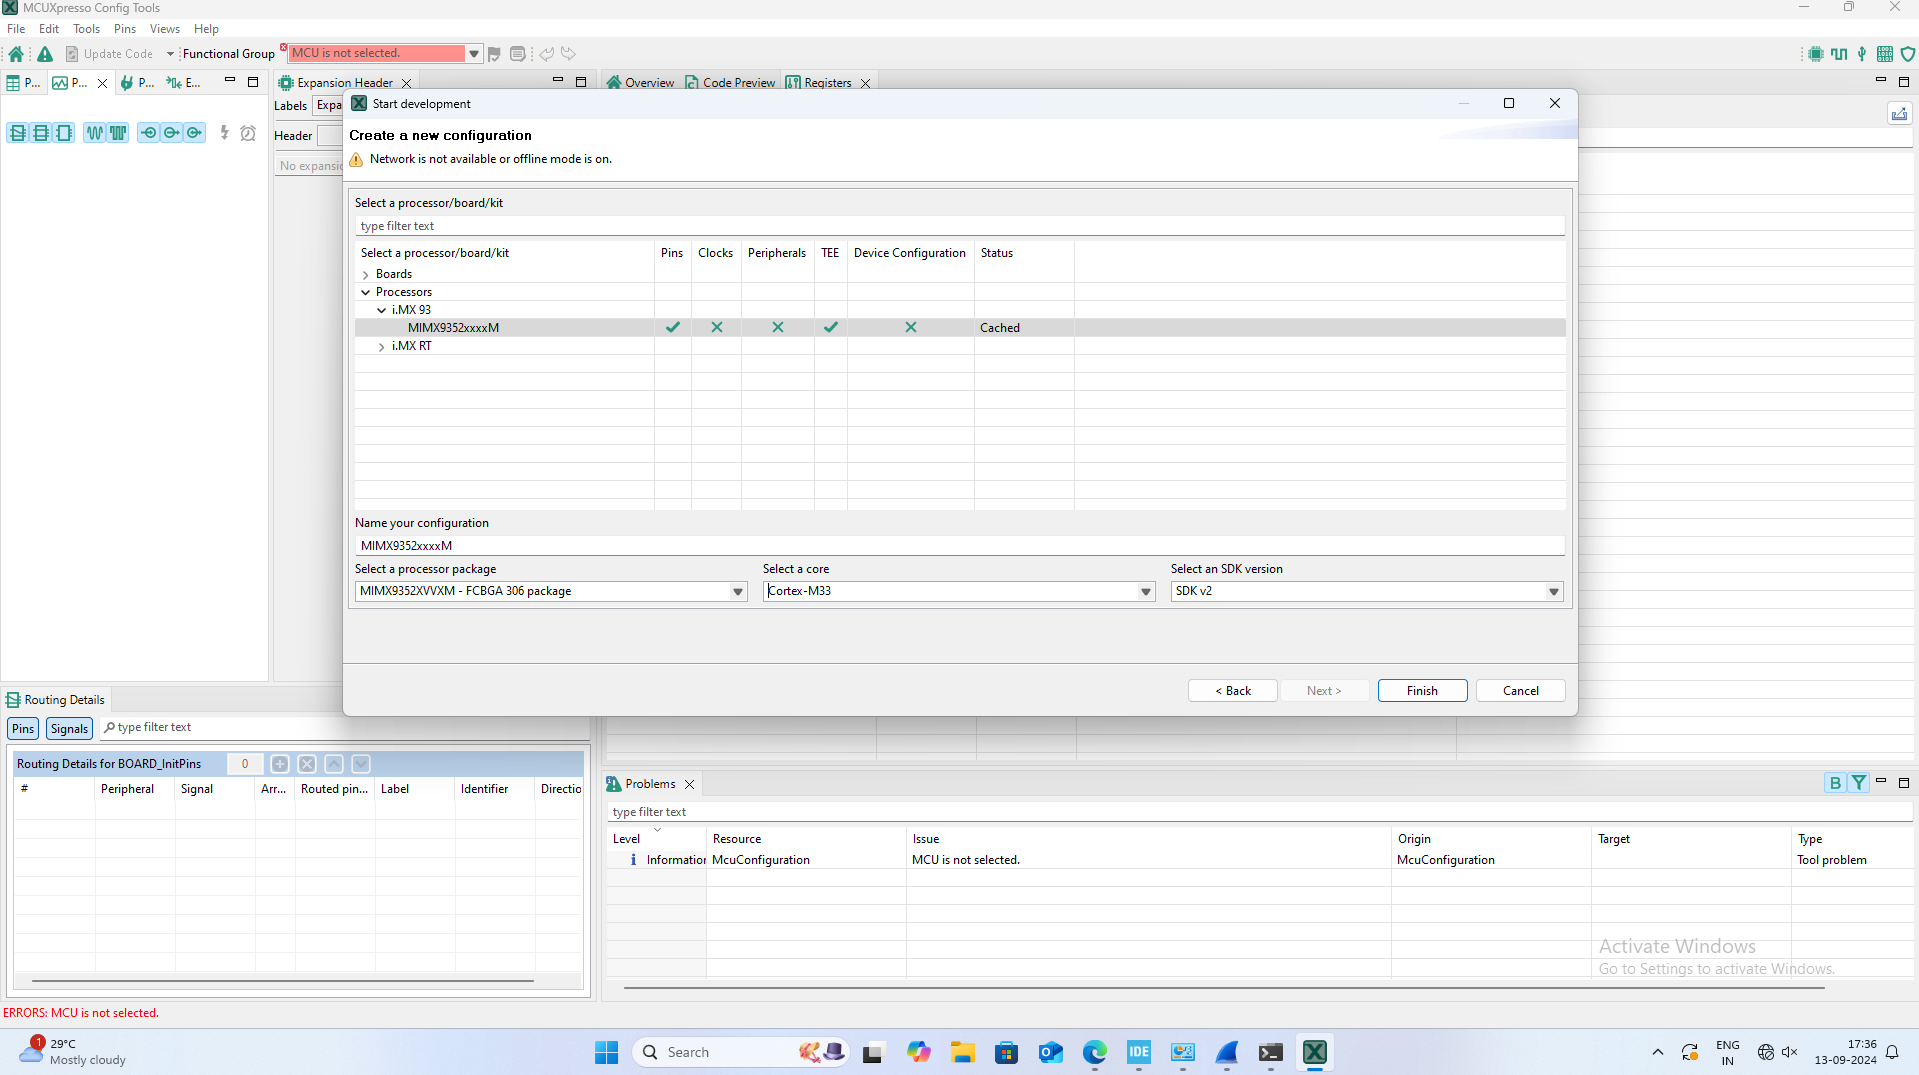Select the MIMX9352xxxxM processor row

(960, 328)
